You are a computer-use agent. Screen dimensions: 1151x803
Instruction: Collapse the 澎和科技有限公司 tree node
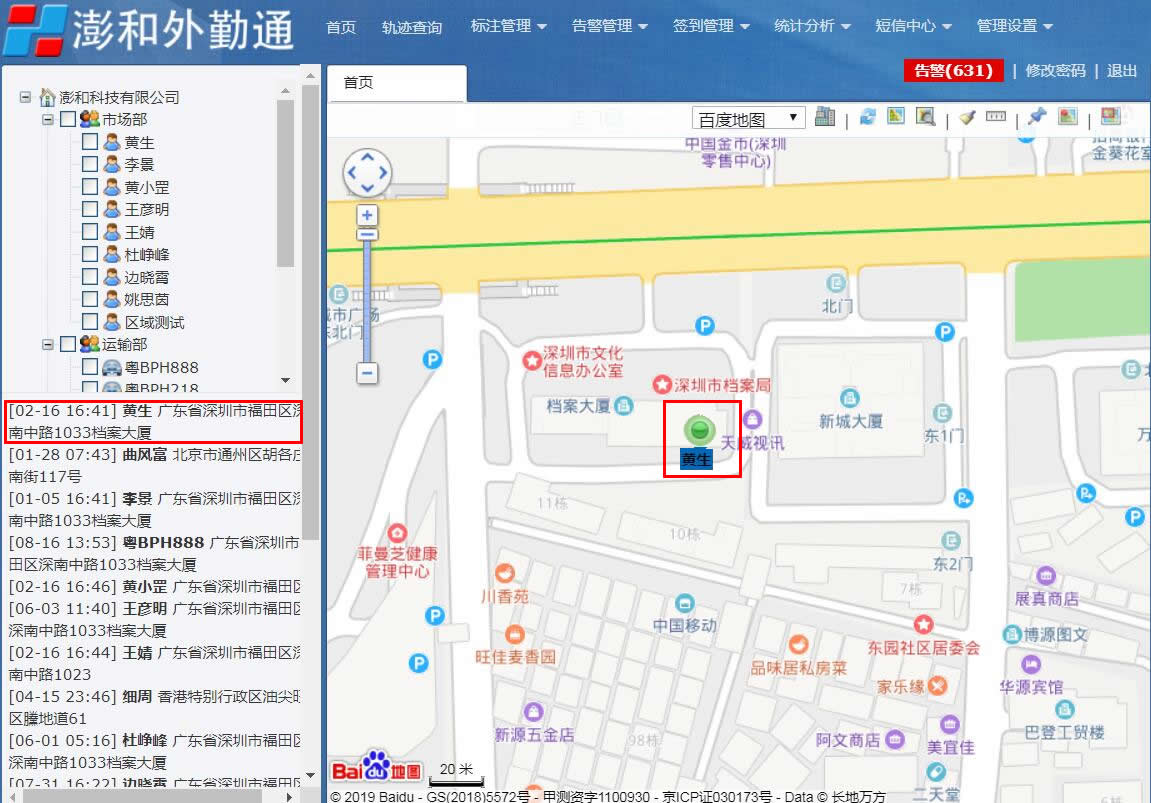pos(26,96)
